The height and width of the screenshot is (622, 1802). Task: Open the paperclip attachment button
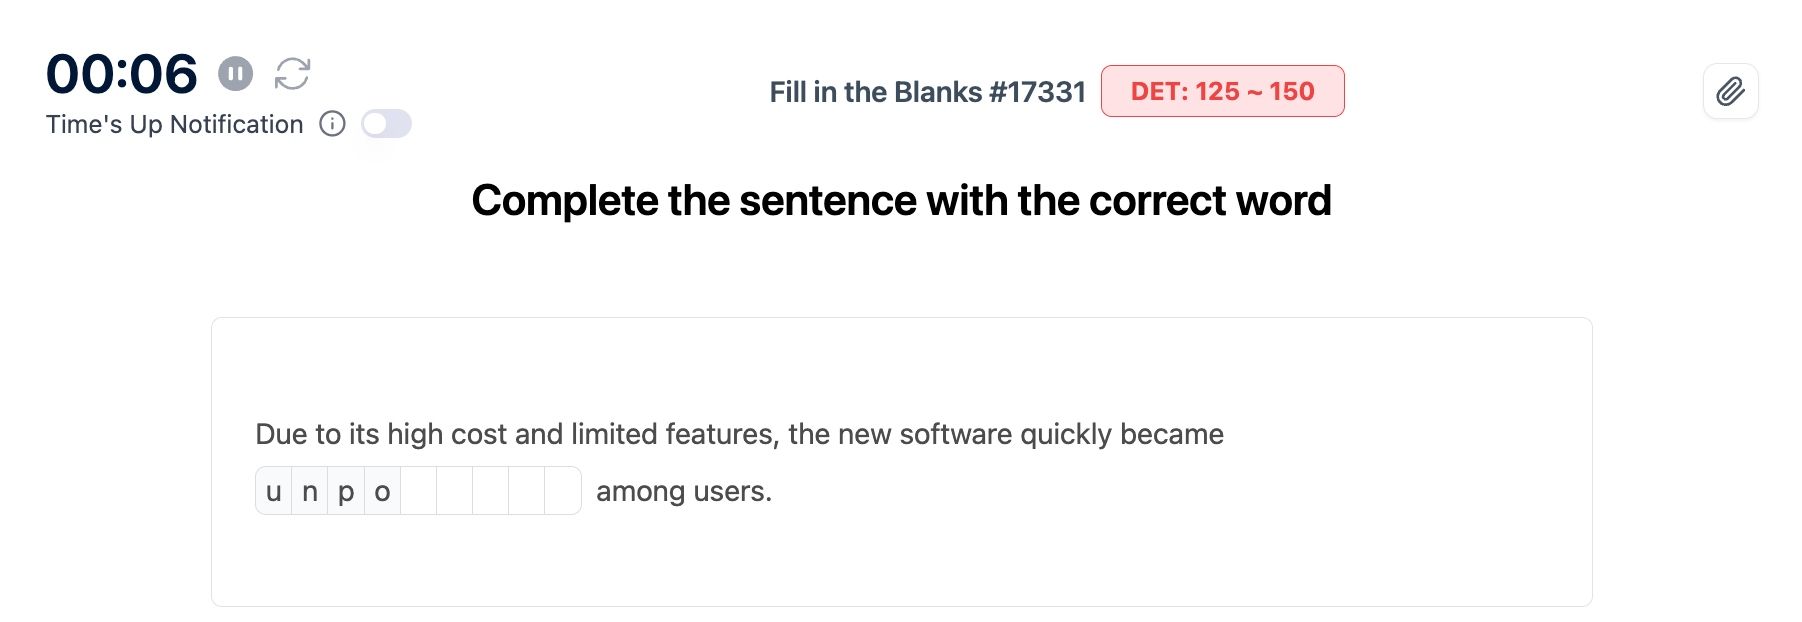pos(1730,92)
